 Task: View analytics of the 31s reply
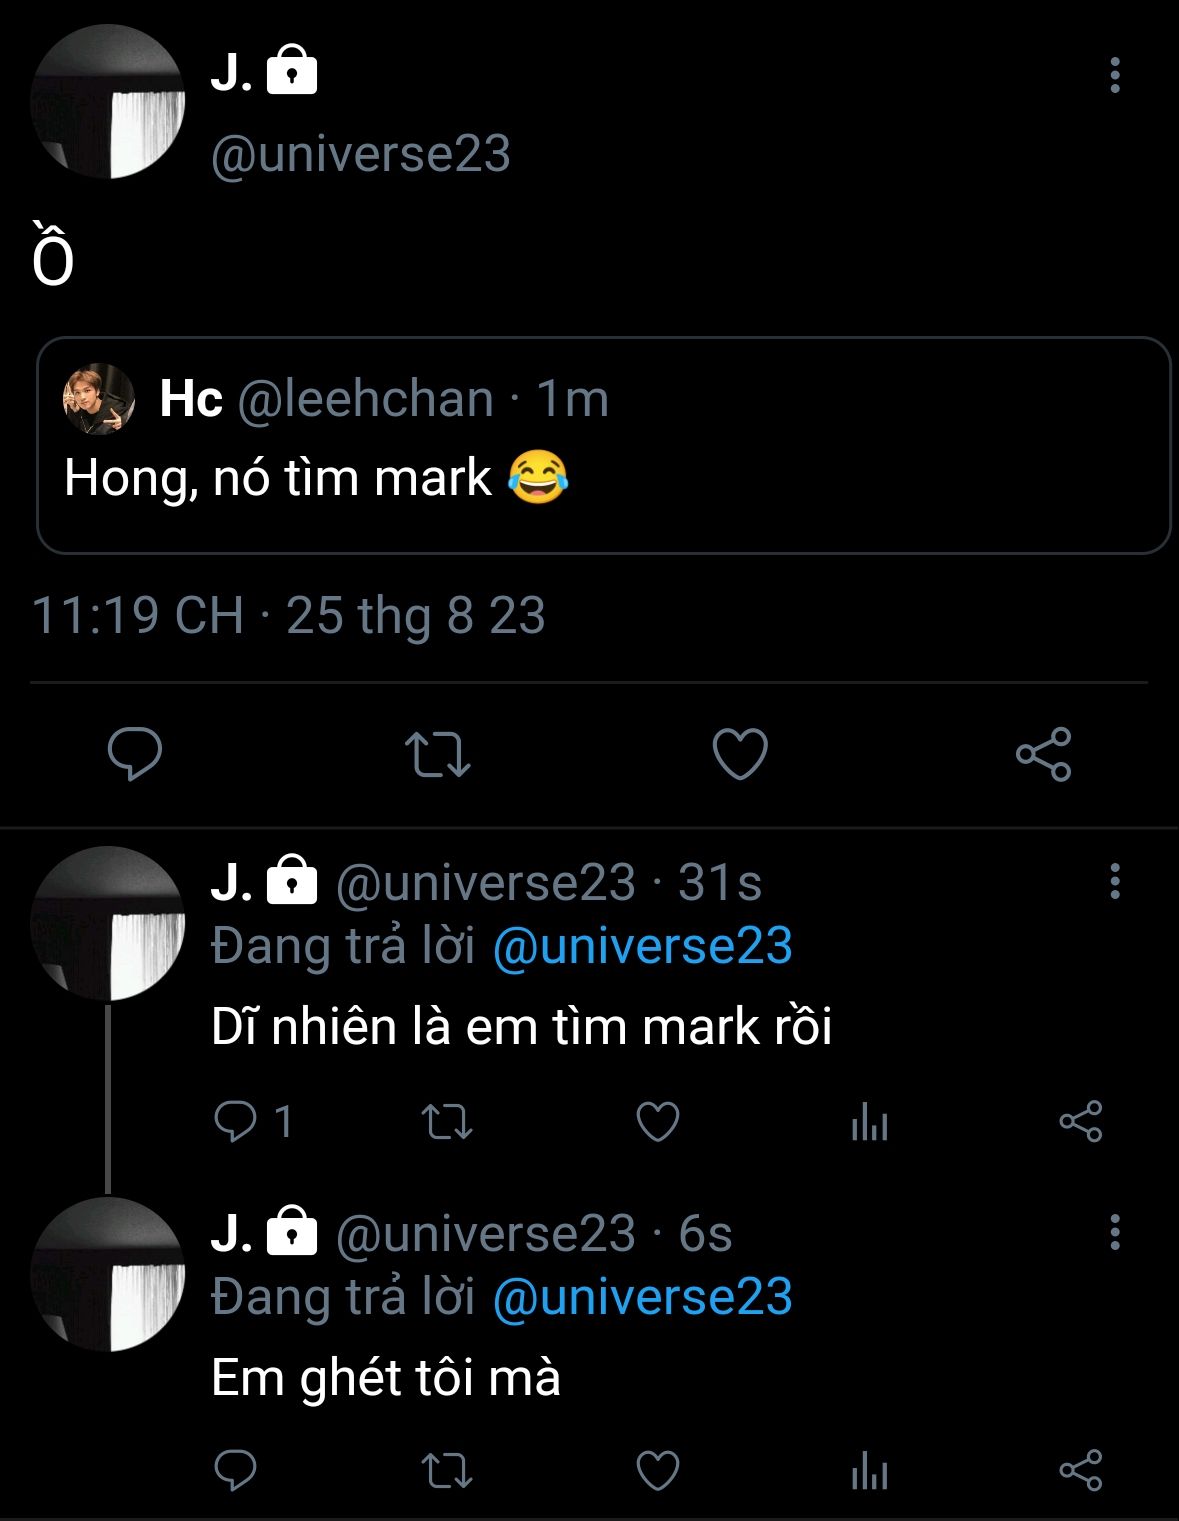coord(869,1123)
